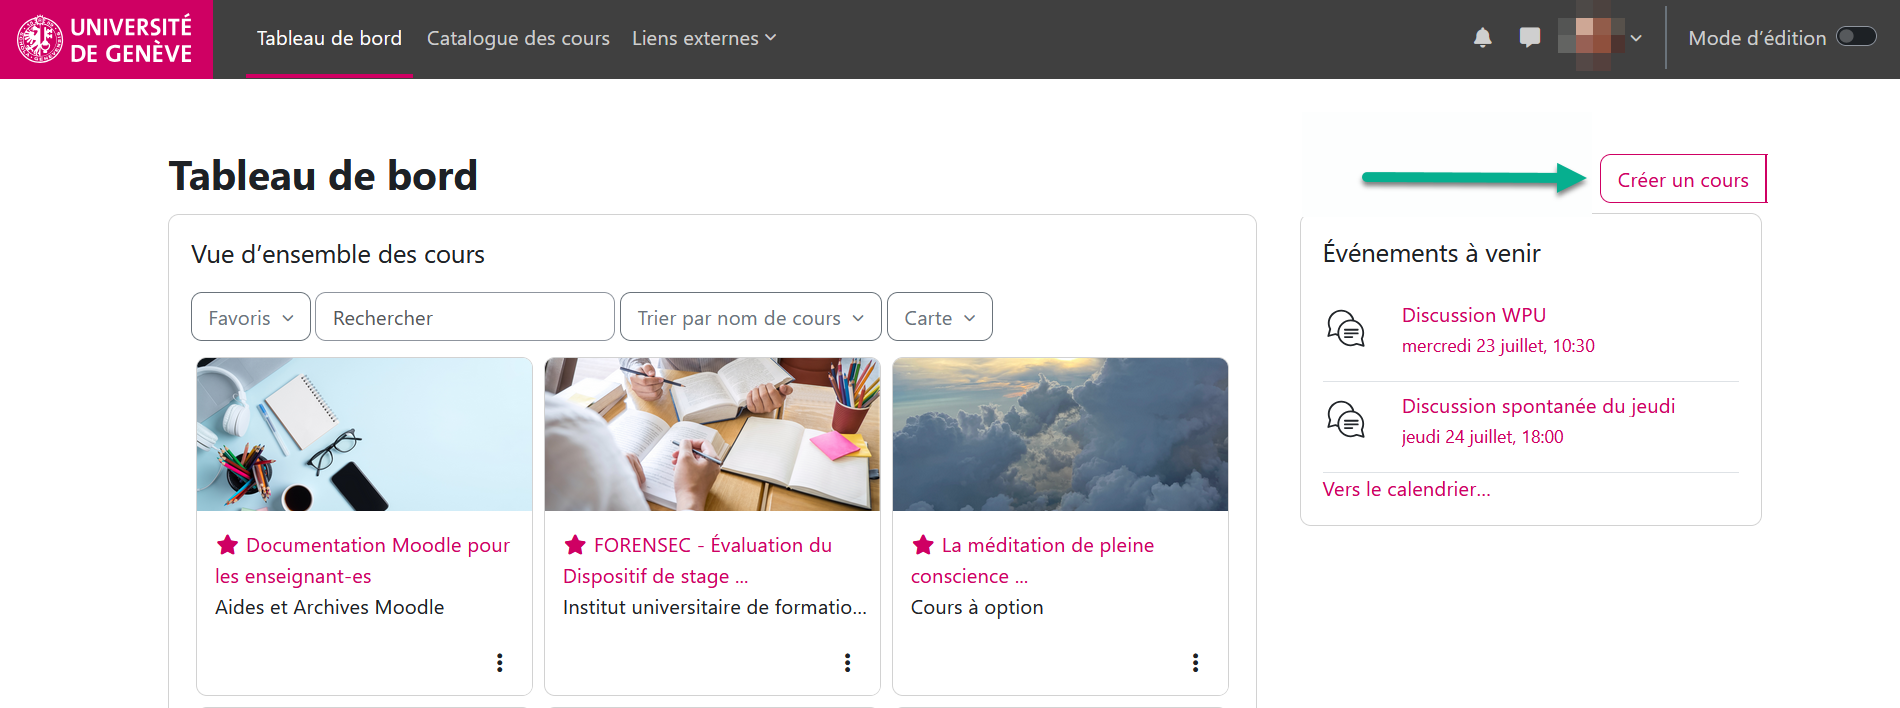Open the notifications bell icon
1900x708 pixels.
(x=1482, y=38)
